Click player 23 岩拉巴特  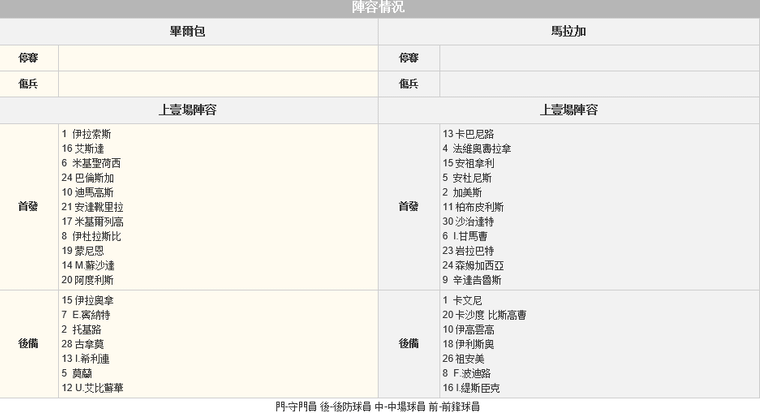(468, 251)
